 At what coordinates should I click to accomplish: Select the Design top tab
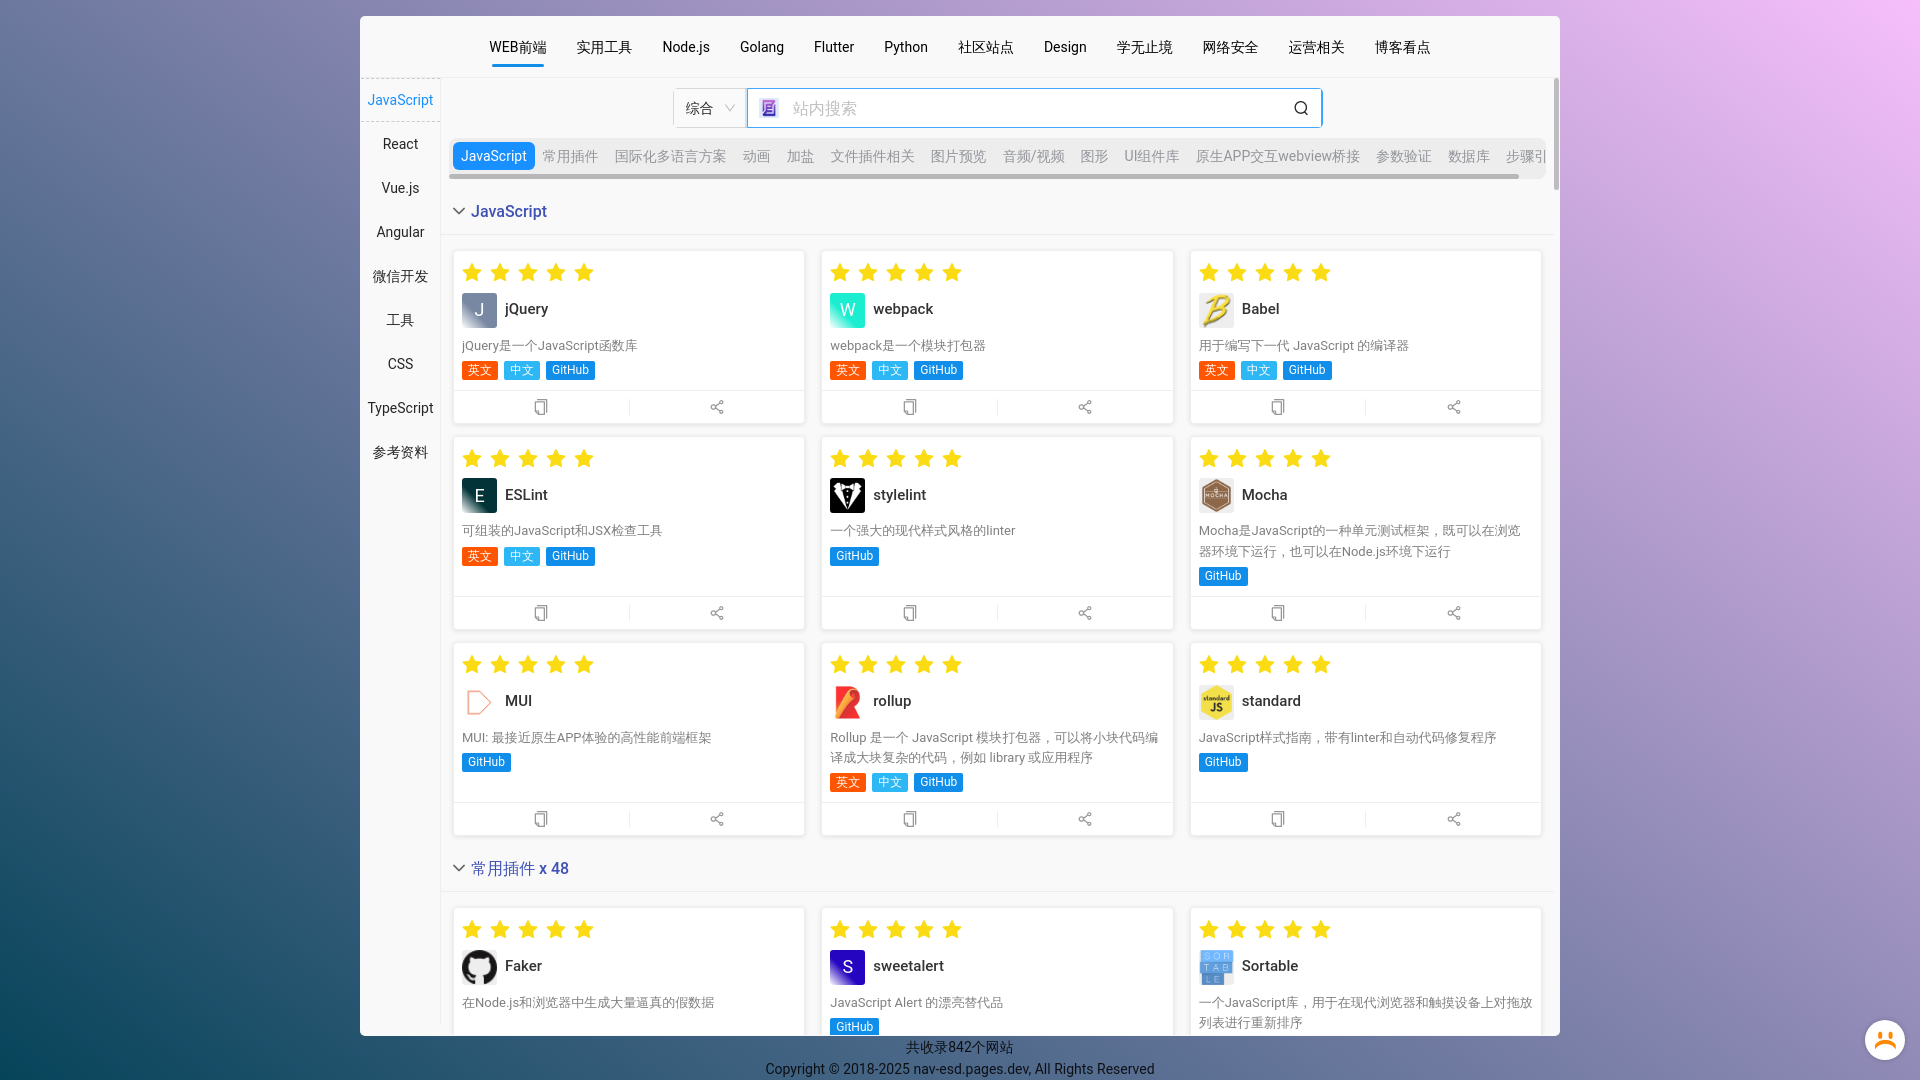(1065, 47)
